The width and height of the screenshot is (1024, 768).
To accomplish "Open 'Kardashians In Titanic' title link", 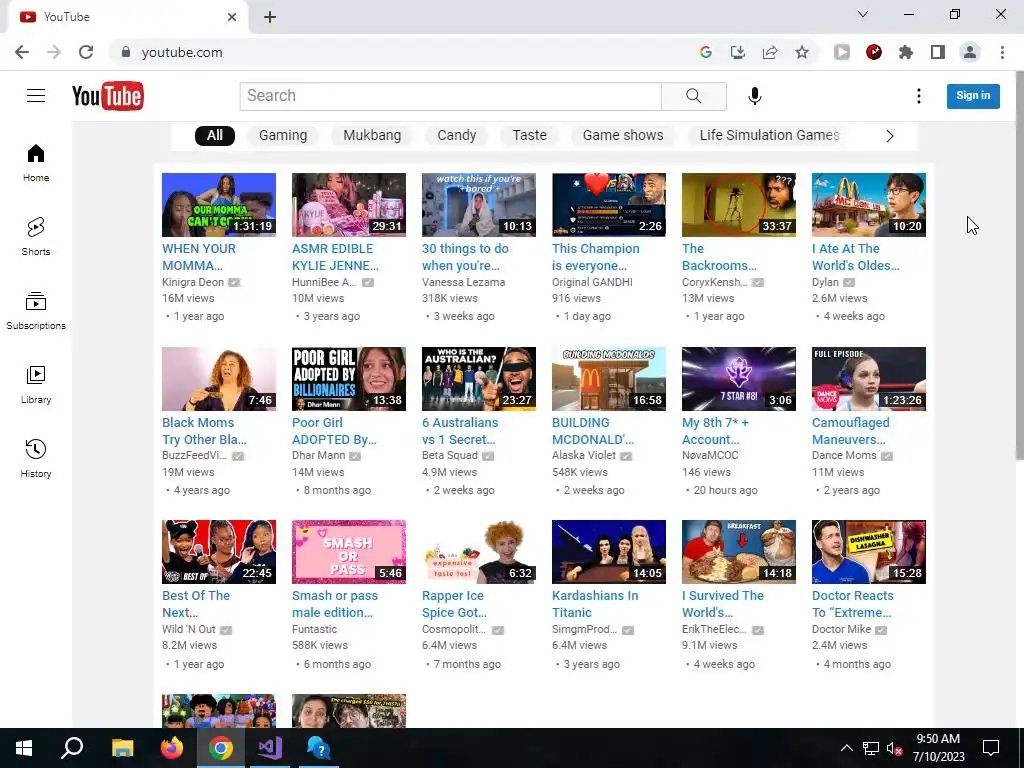I will point(595,604).
